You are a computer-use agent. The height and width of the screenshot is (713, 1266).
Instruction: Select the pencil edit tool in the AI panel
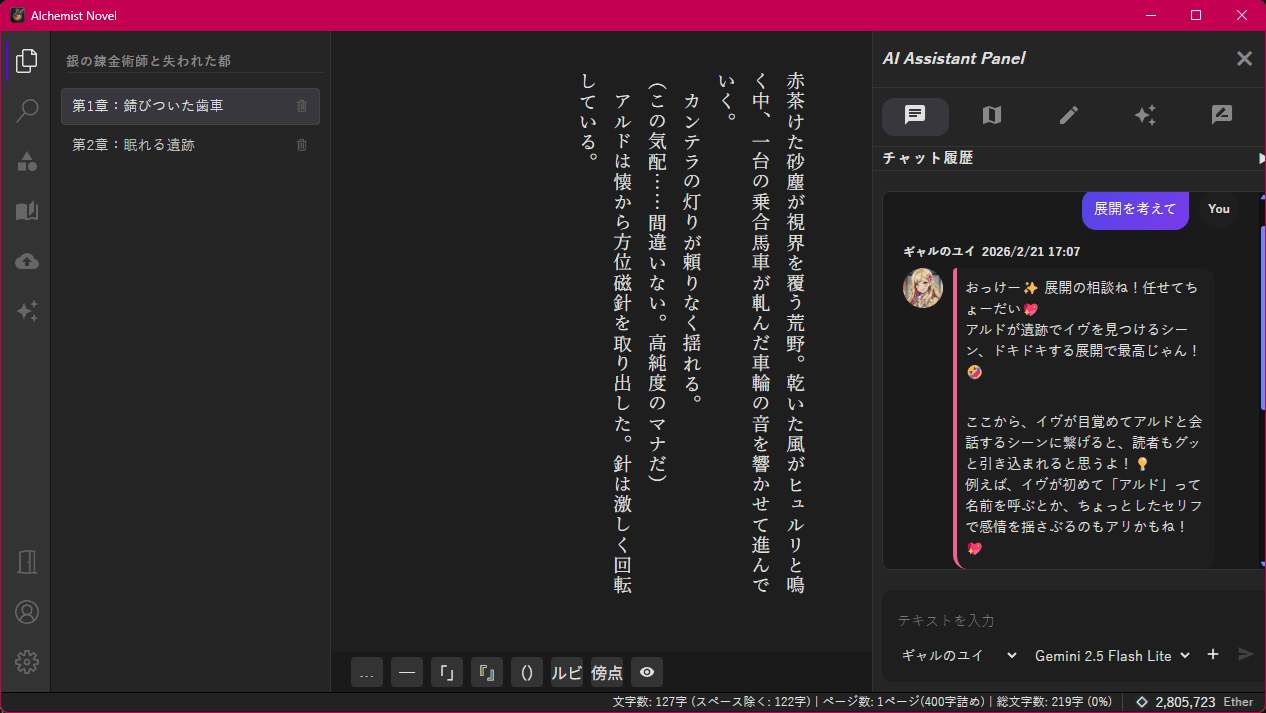1068,117
